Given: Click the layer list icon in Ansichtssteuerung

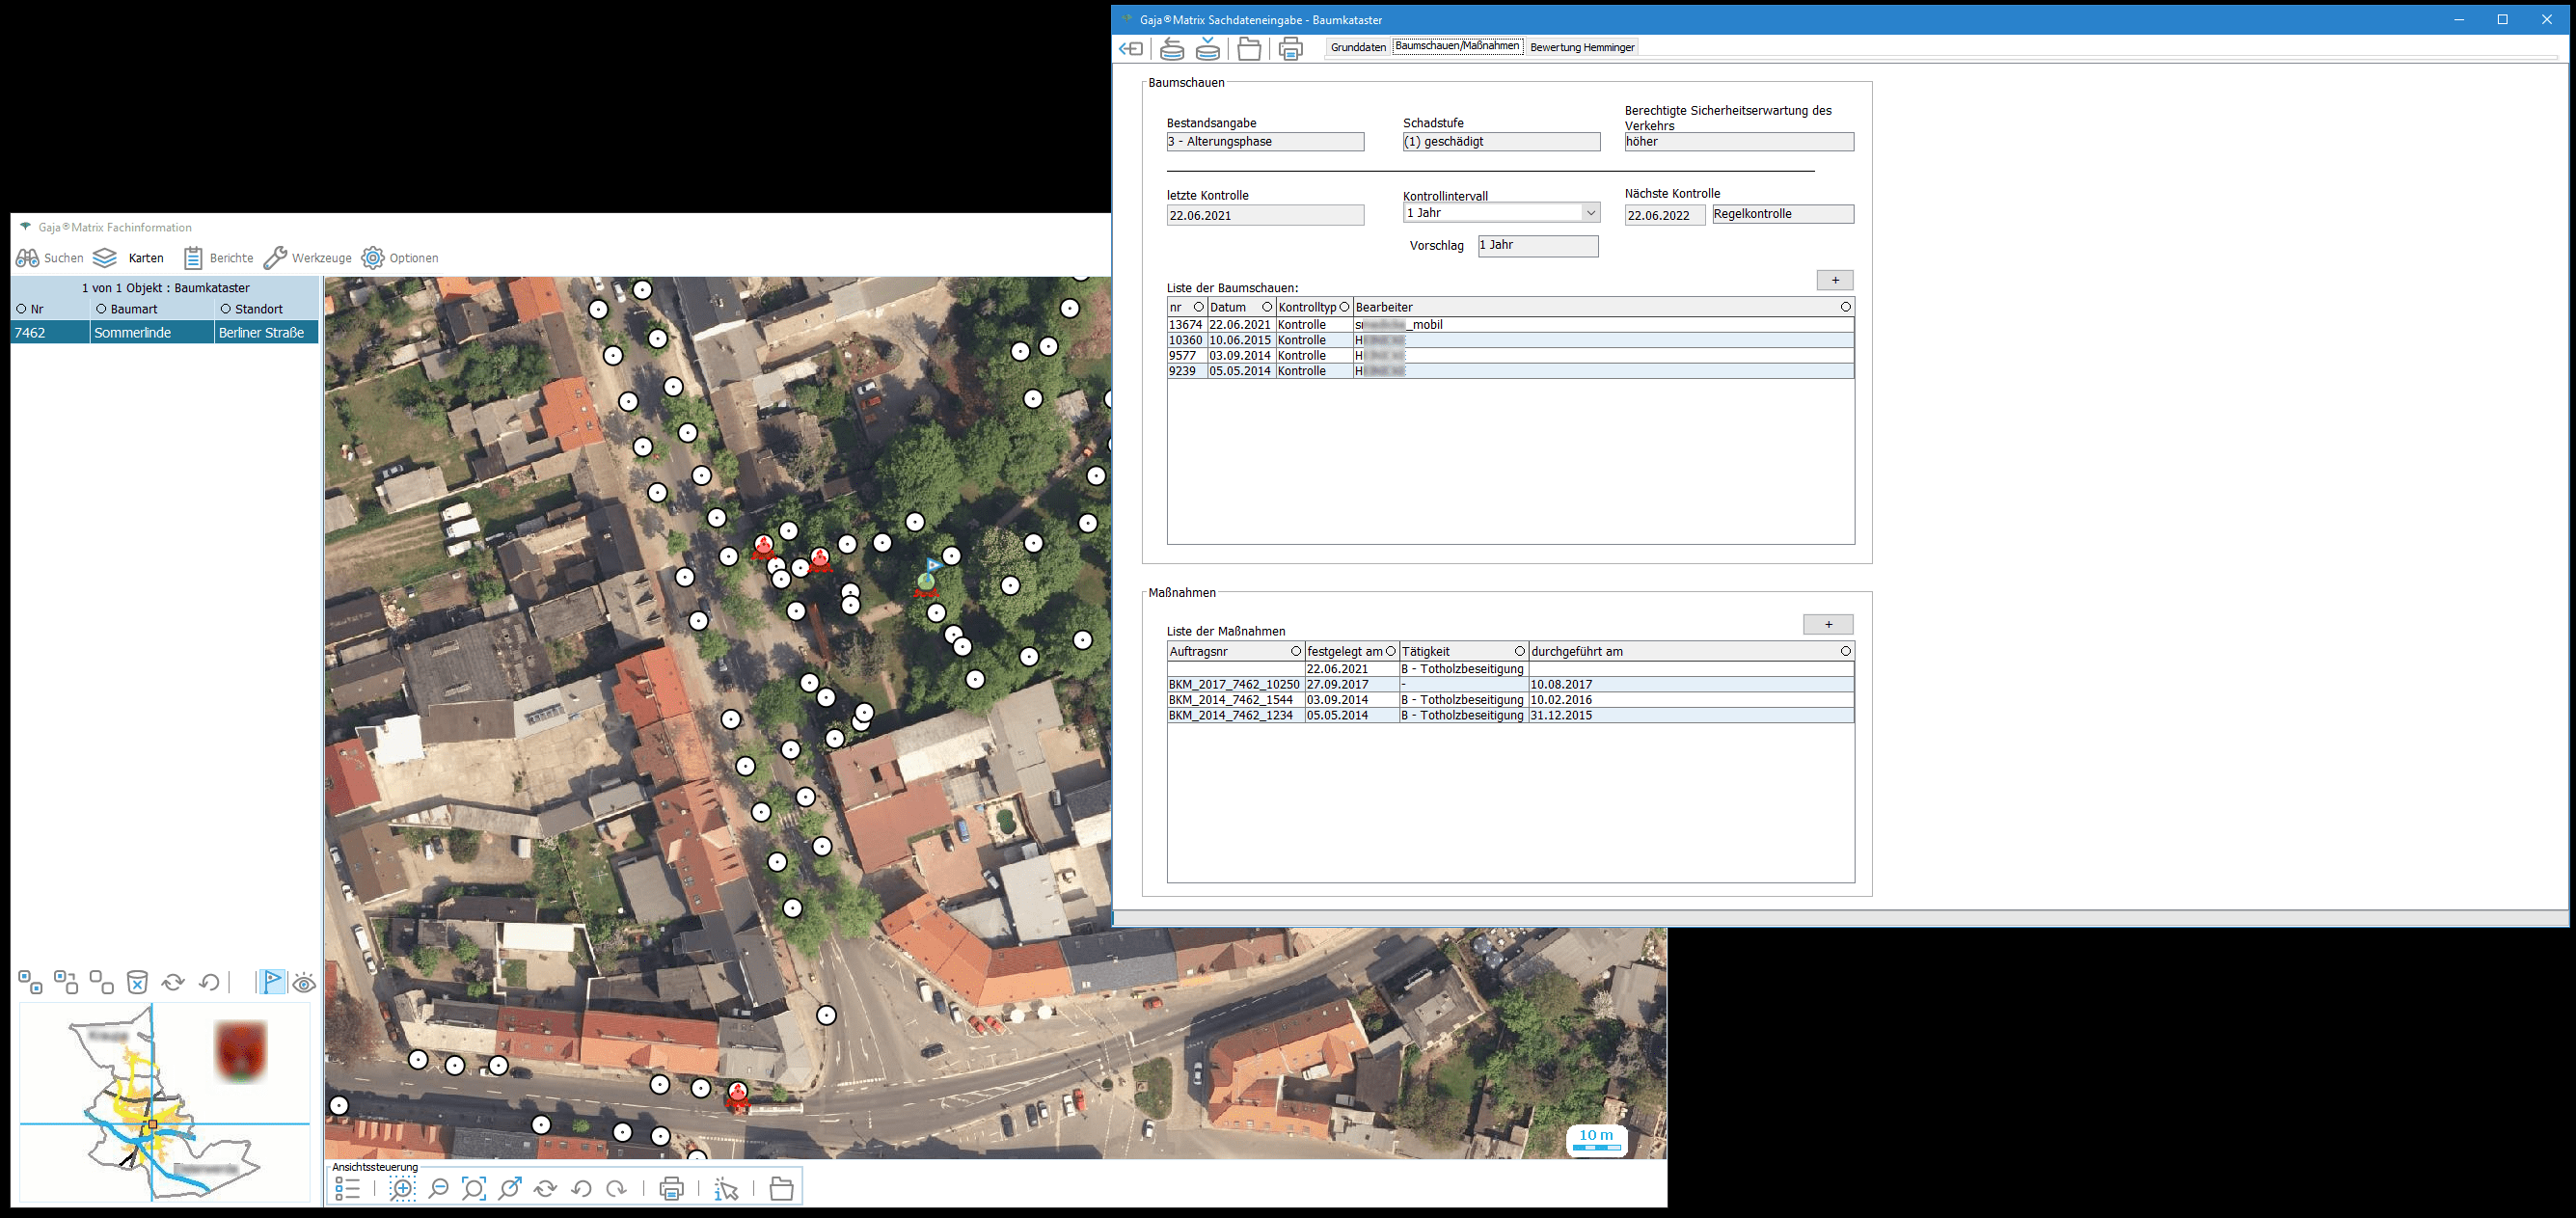Looking at the screenshot, I should 348,1188.
